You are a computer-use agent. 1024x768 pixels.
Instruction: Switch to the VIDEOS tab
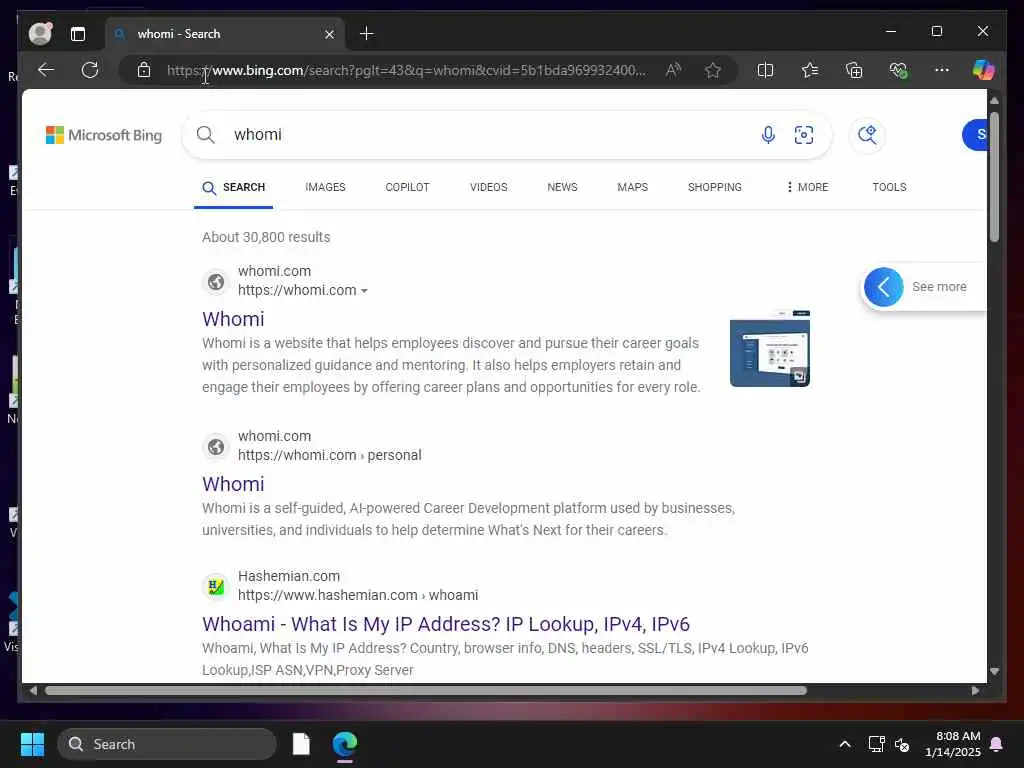coord(488,187)
